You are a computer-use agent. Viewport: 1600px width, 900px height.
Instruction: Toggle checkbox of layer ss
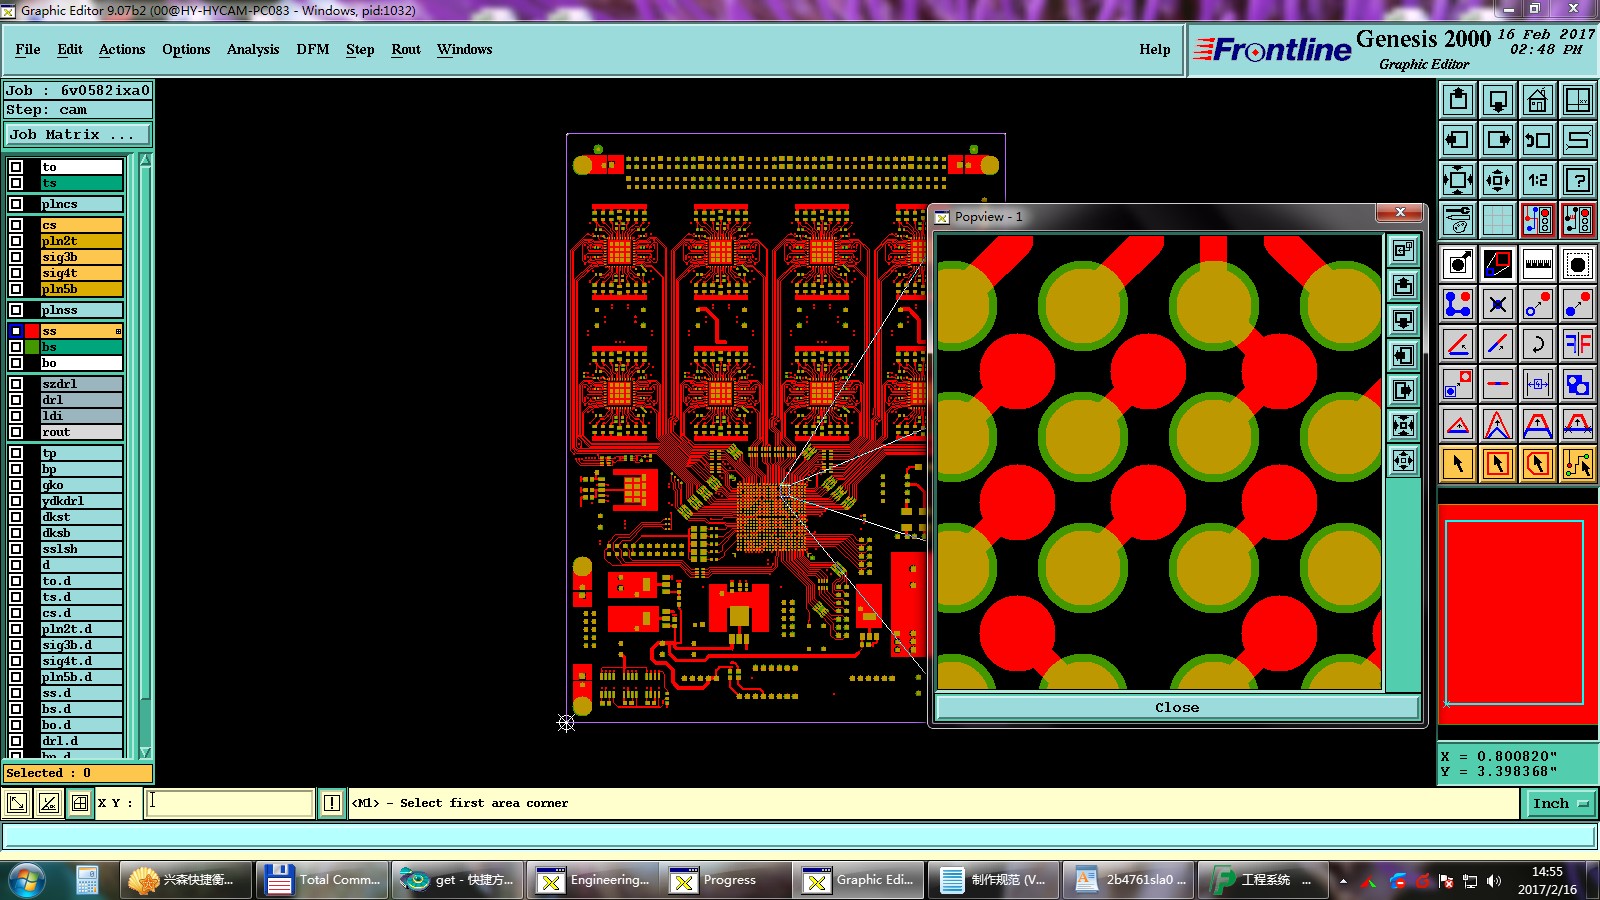[x=16, y=331]
